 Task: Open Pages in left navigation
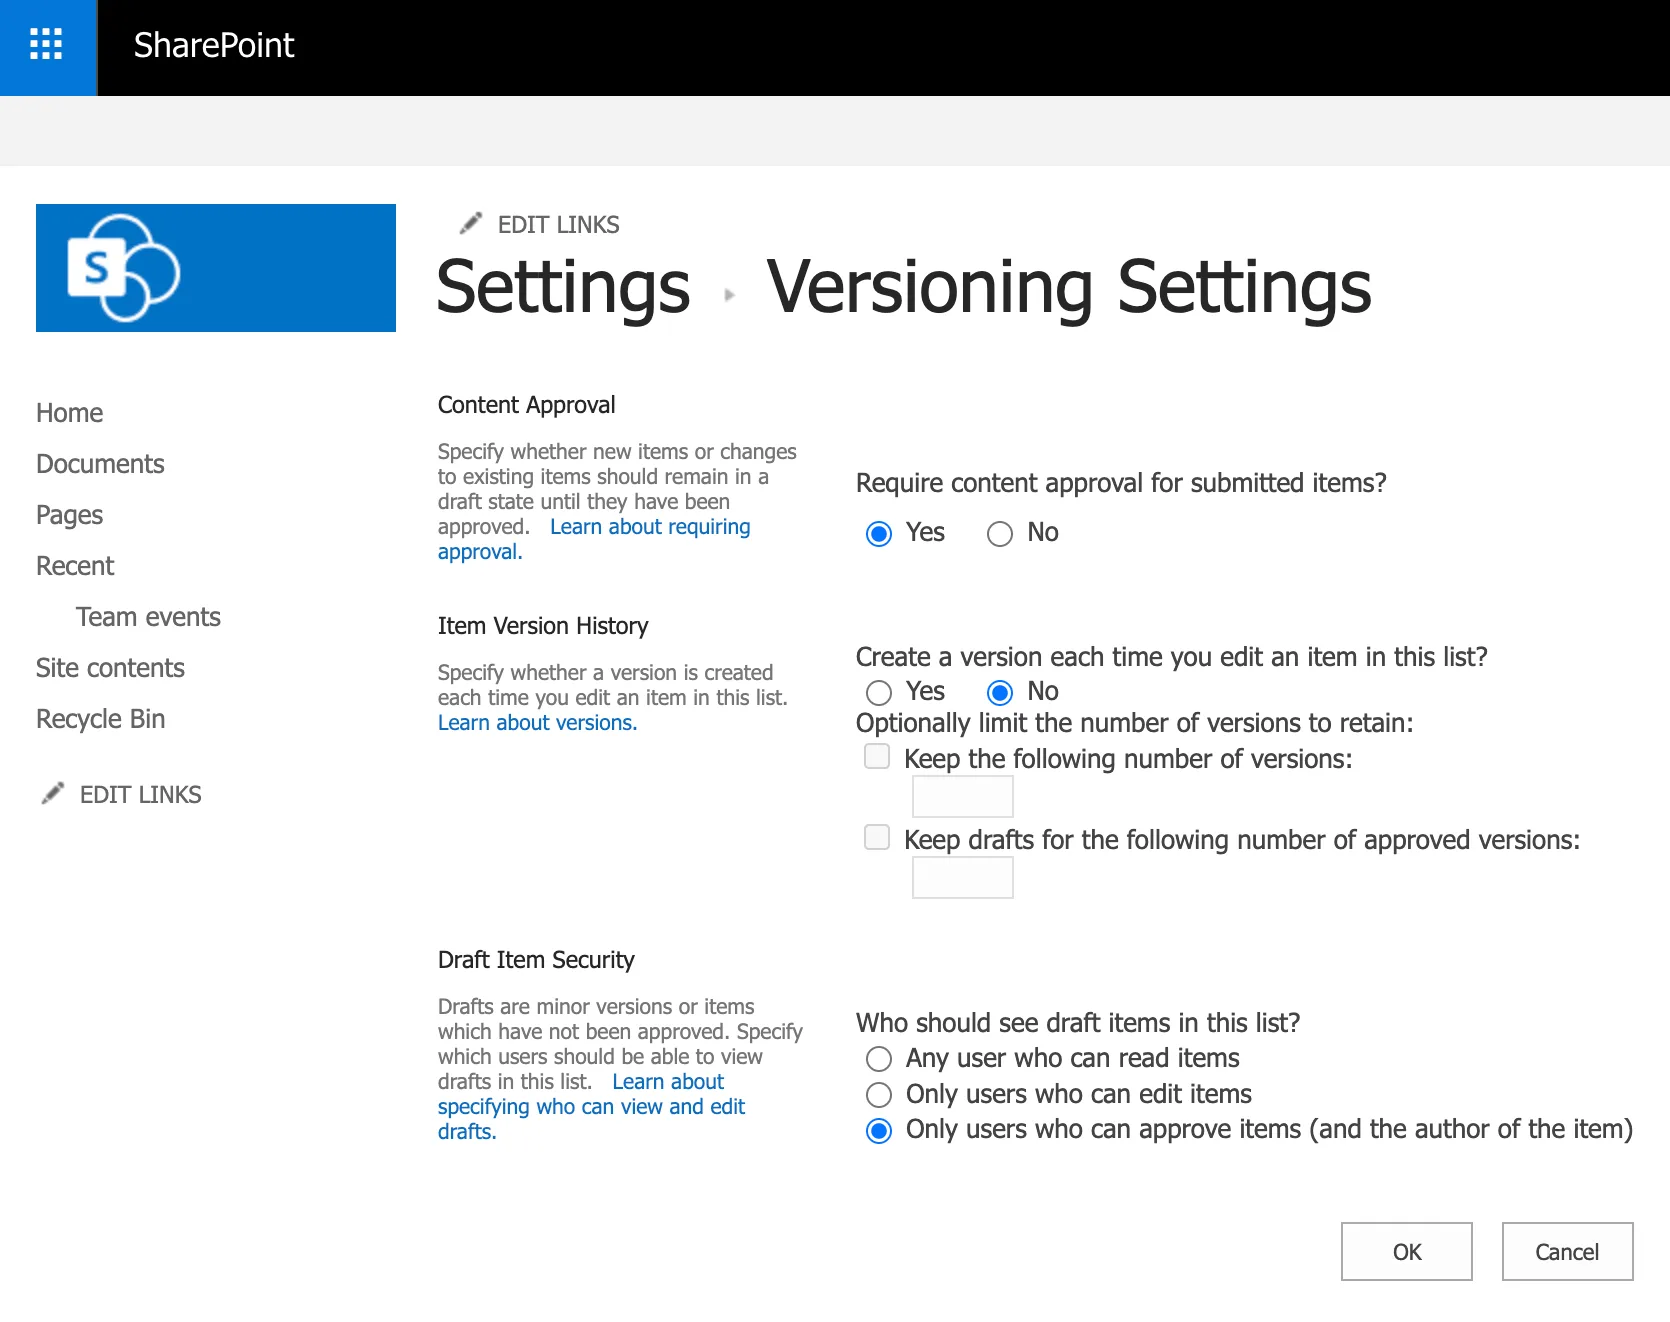coord(69,515)
